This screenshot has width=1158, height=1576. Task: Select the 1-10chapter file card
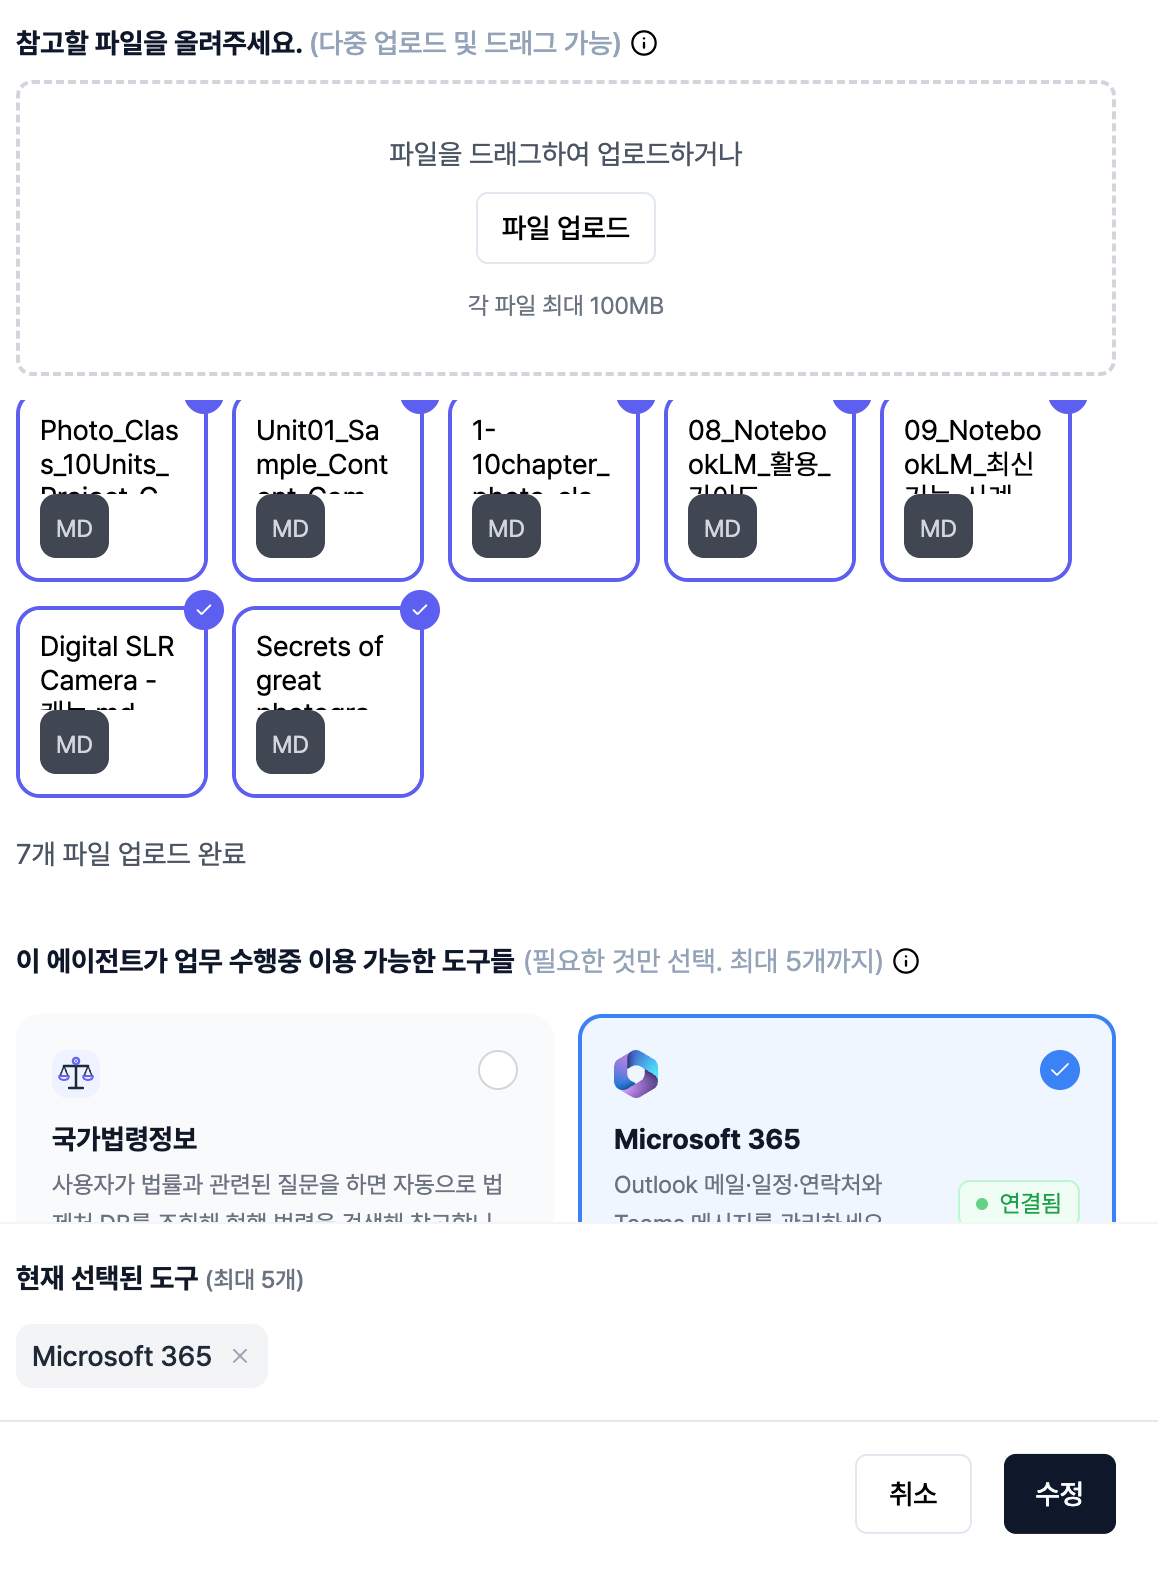[544, 490]
